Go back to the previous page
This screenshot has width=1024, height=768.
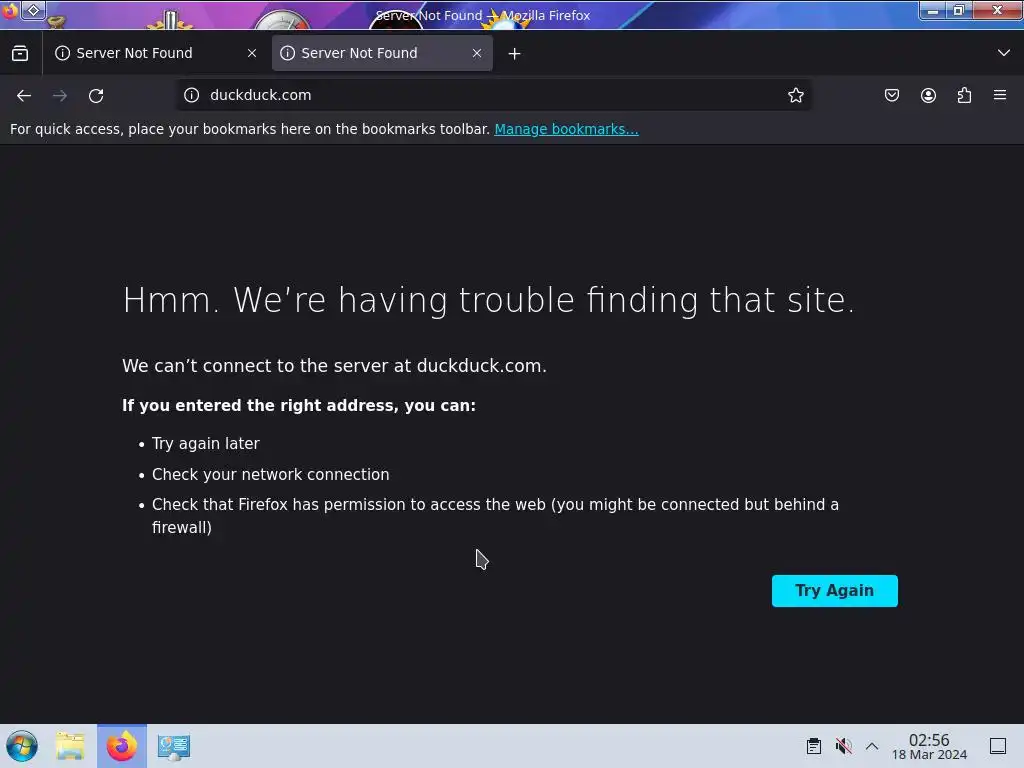24,95
